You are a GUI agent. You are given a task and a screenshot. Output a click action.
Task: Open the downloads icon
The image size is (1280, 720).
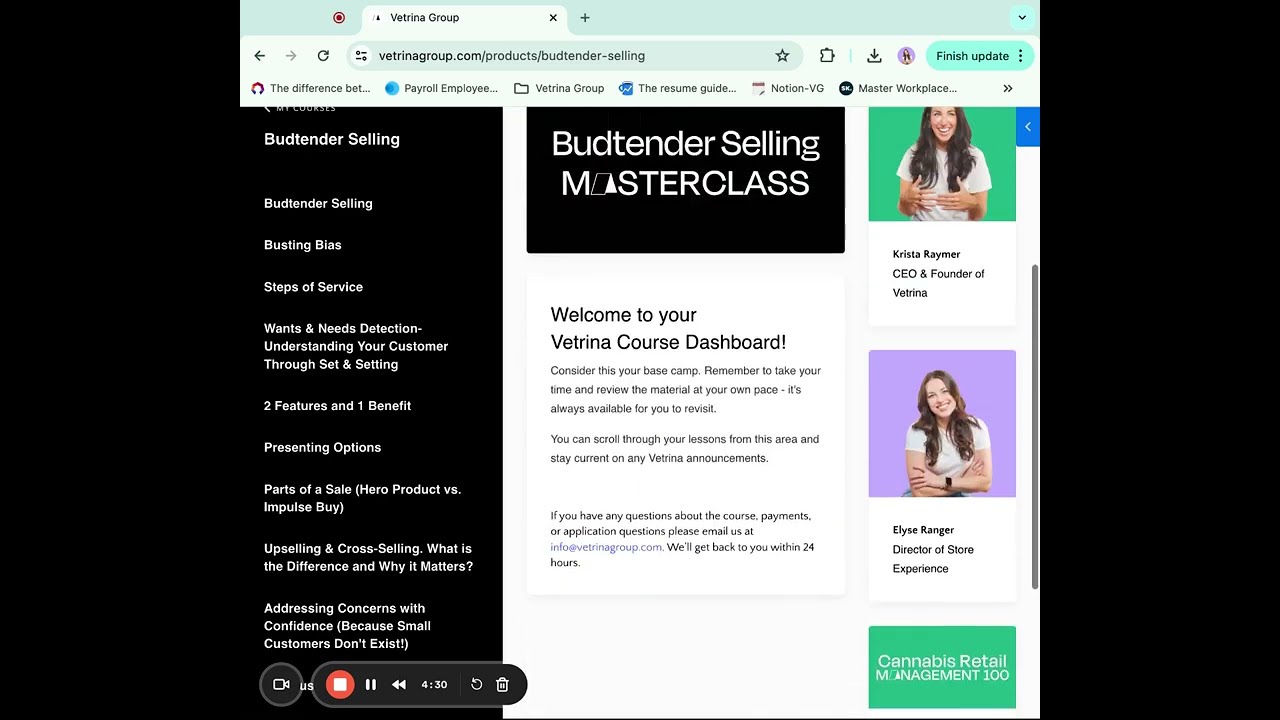coord(874,56)
